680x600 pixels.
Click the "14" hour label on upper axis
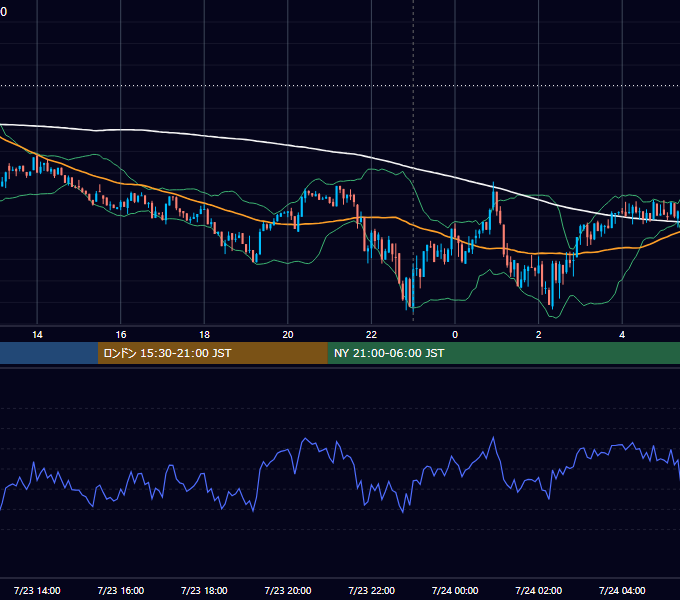point(37,335)
